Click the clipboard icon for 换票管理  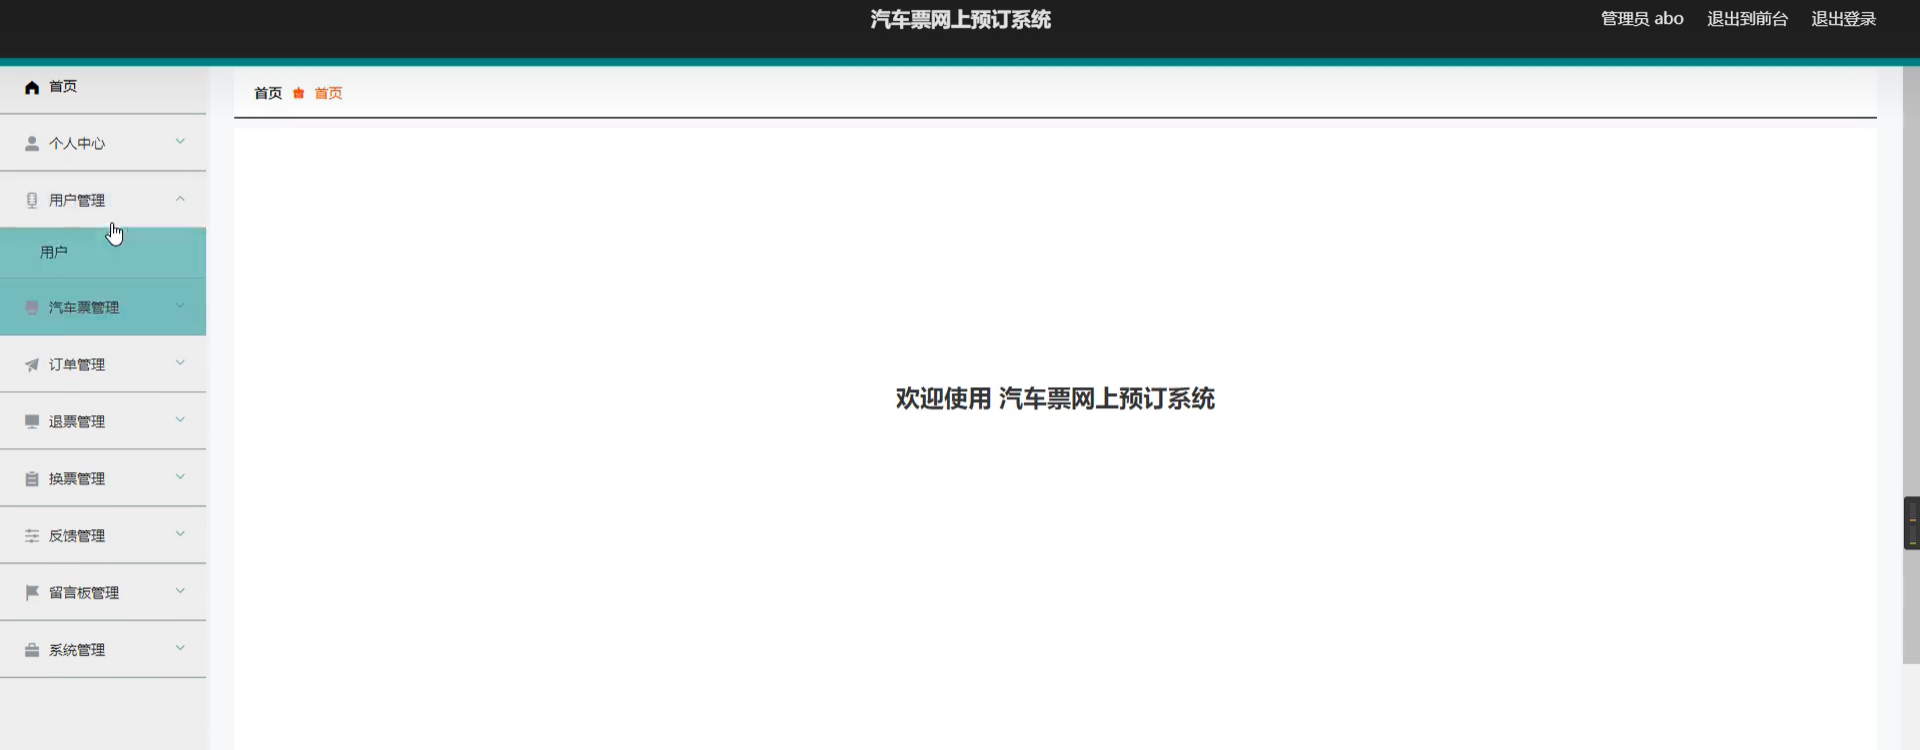(32, 478)
